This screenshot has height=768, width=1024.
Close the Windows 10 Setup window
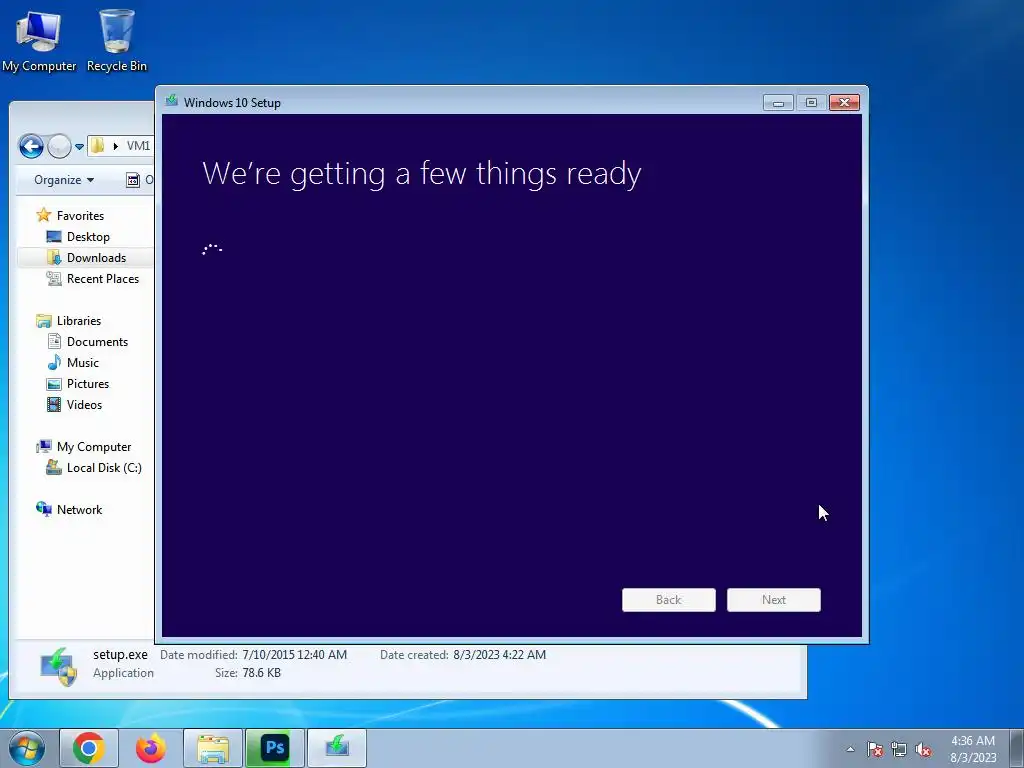coord(844,103)
